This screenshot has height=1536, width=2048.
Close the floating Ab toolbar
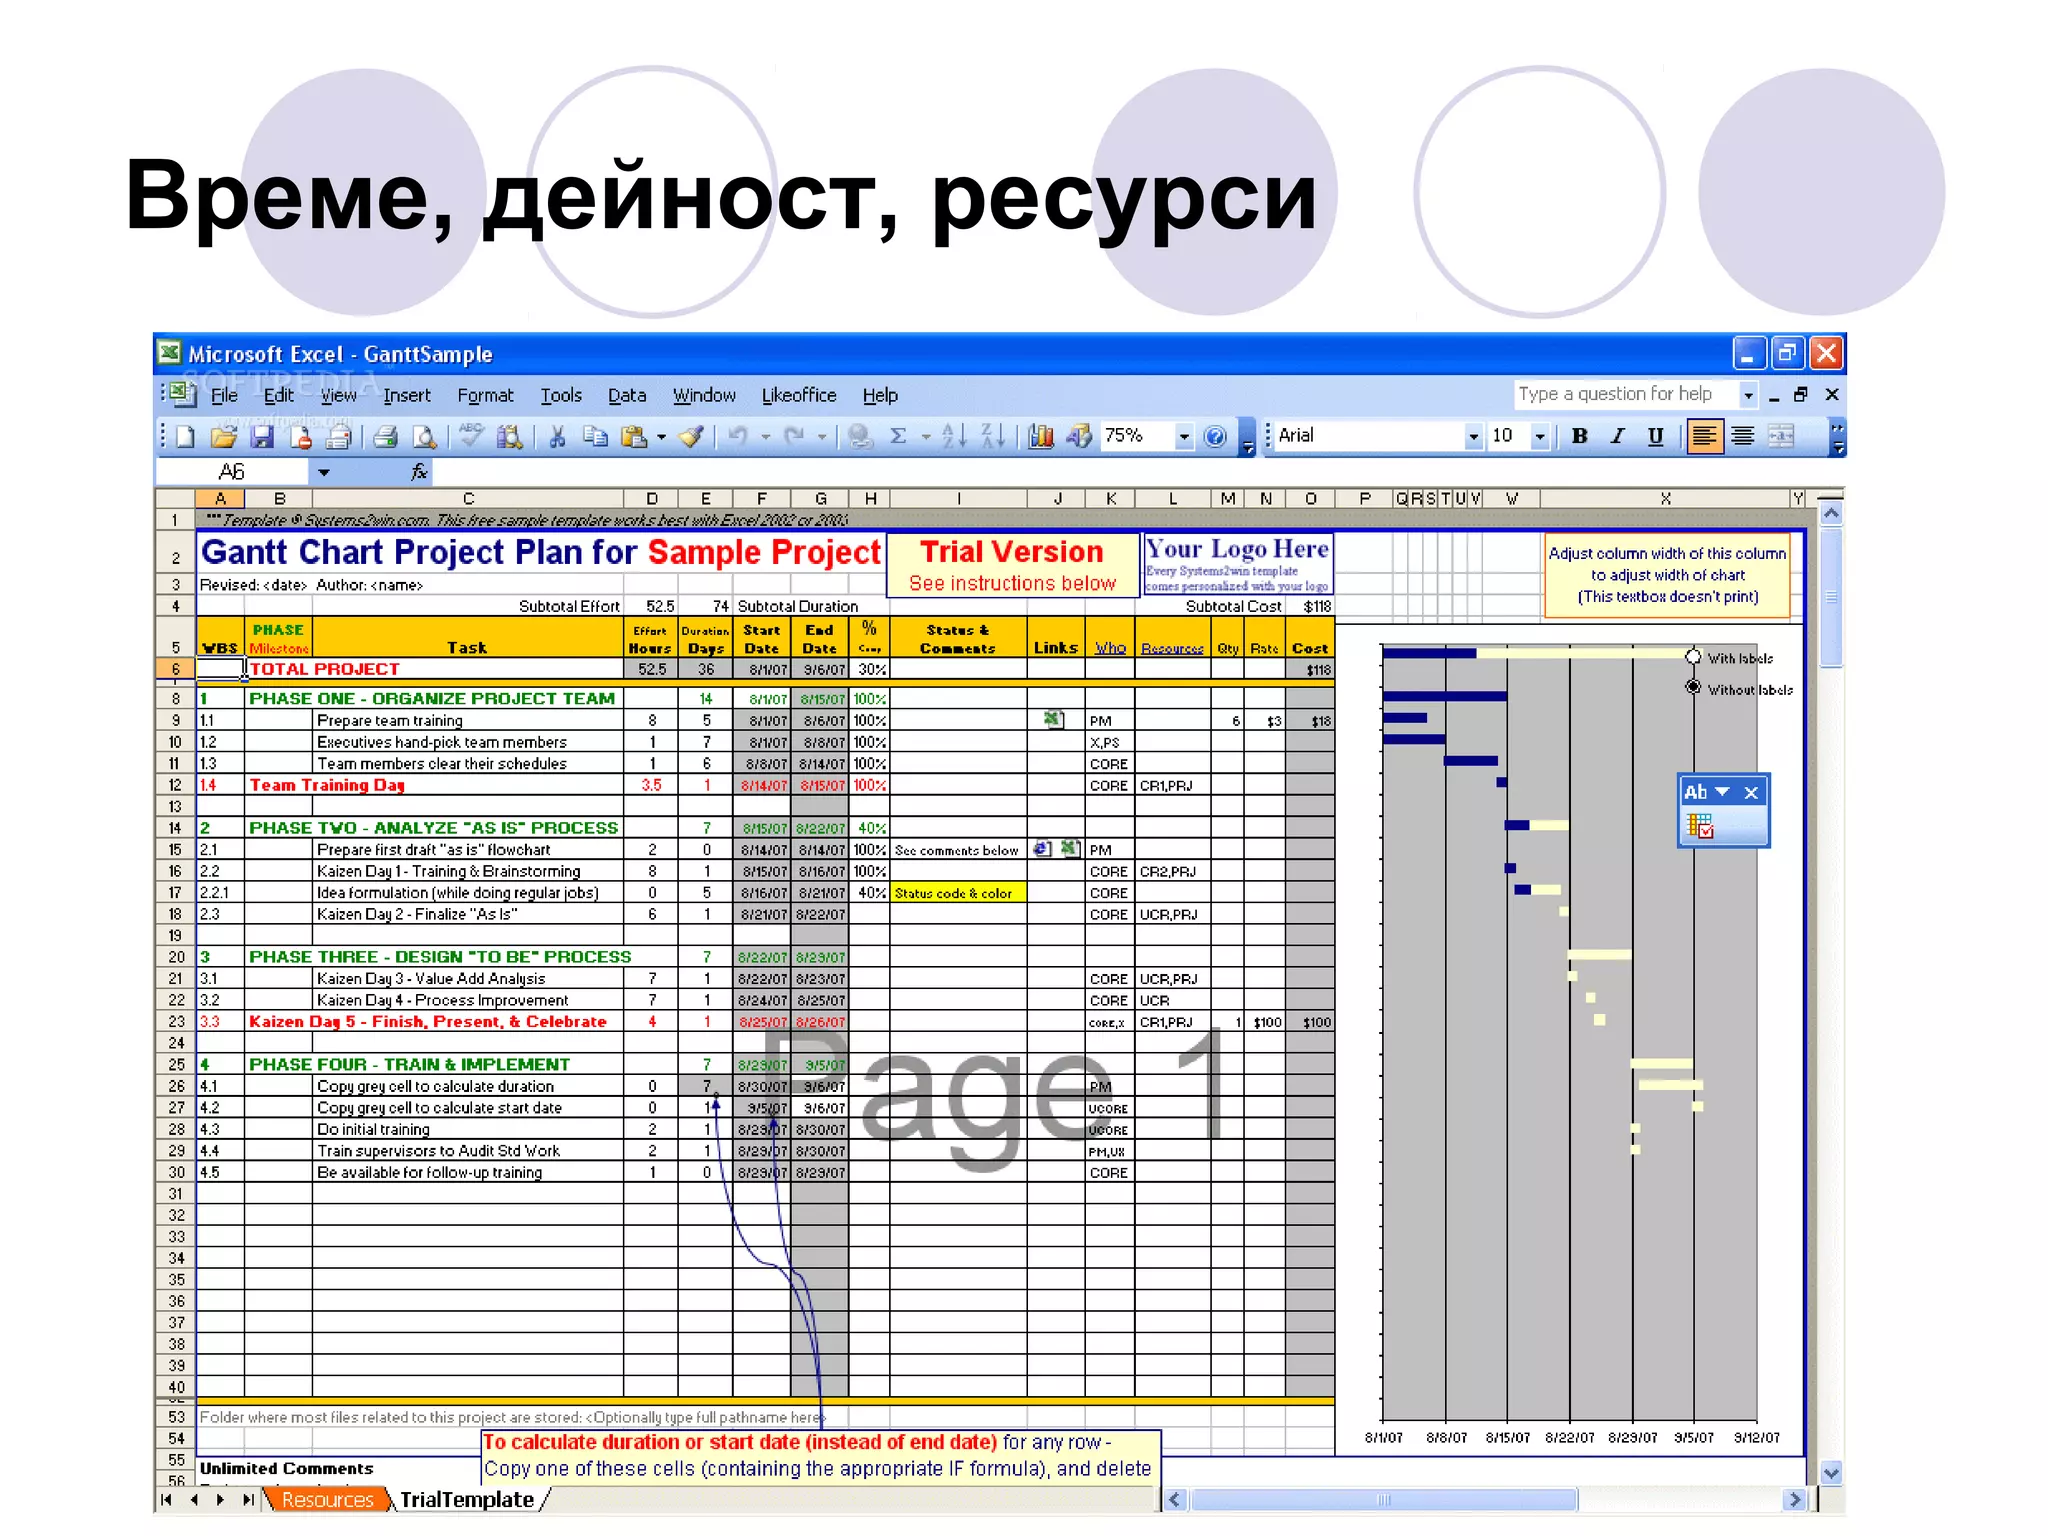click(x=1751, y=792)
